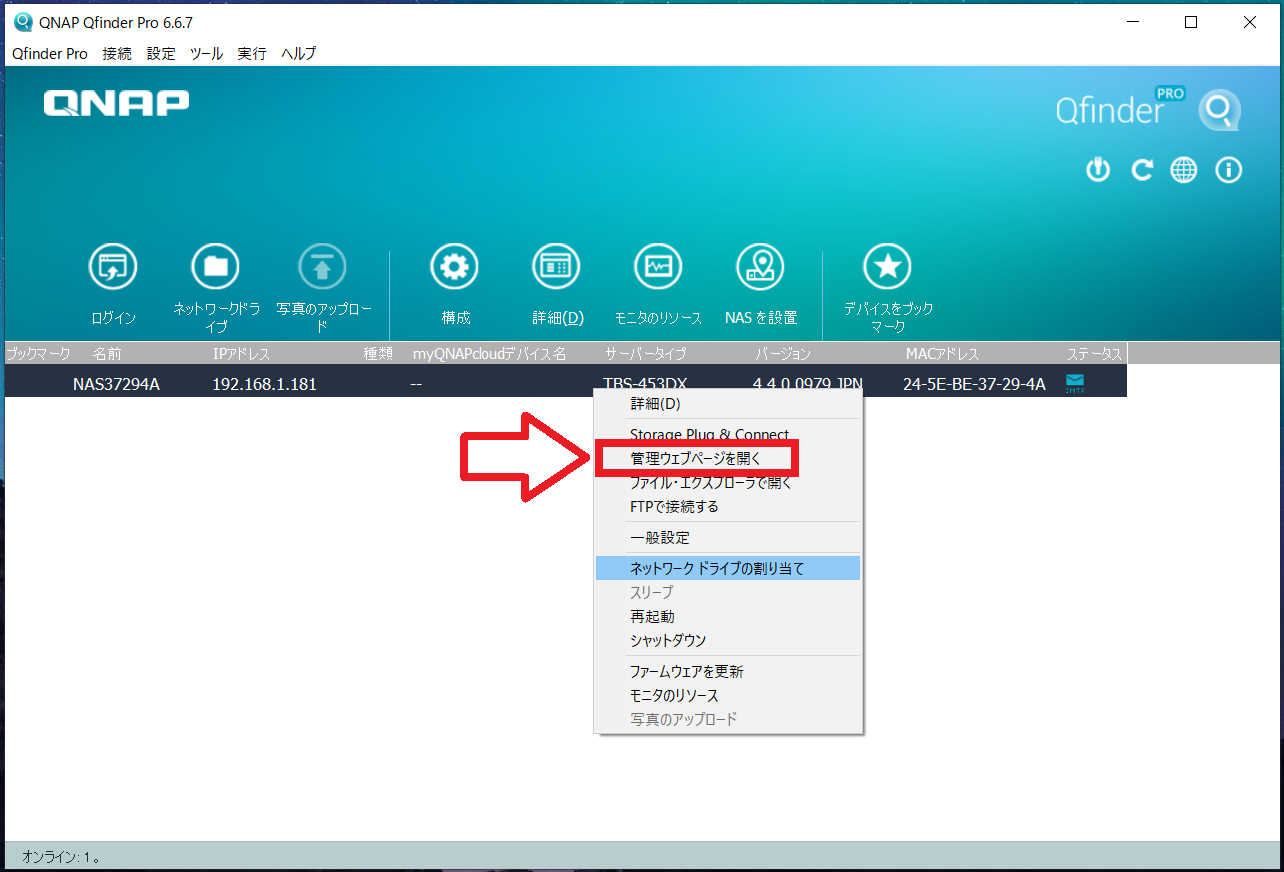Sort by the IPアドレス column header

(241, 354)
